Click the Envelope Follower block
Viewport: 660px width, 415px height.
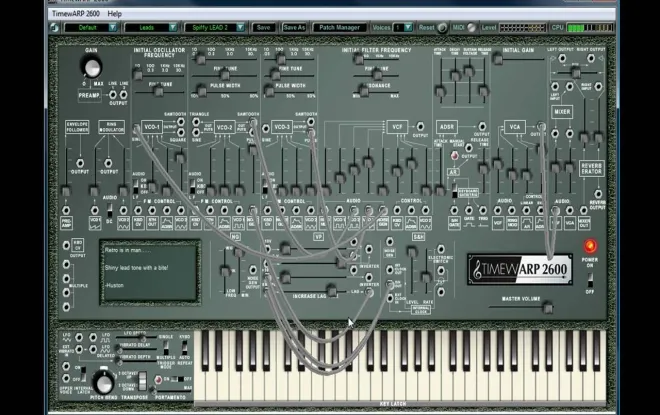pyautogui.click(x=77, y=127)
